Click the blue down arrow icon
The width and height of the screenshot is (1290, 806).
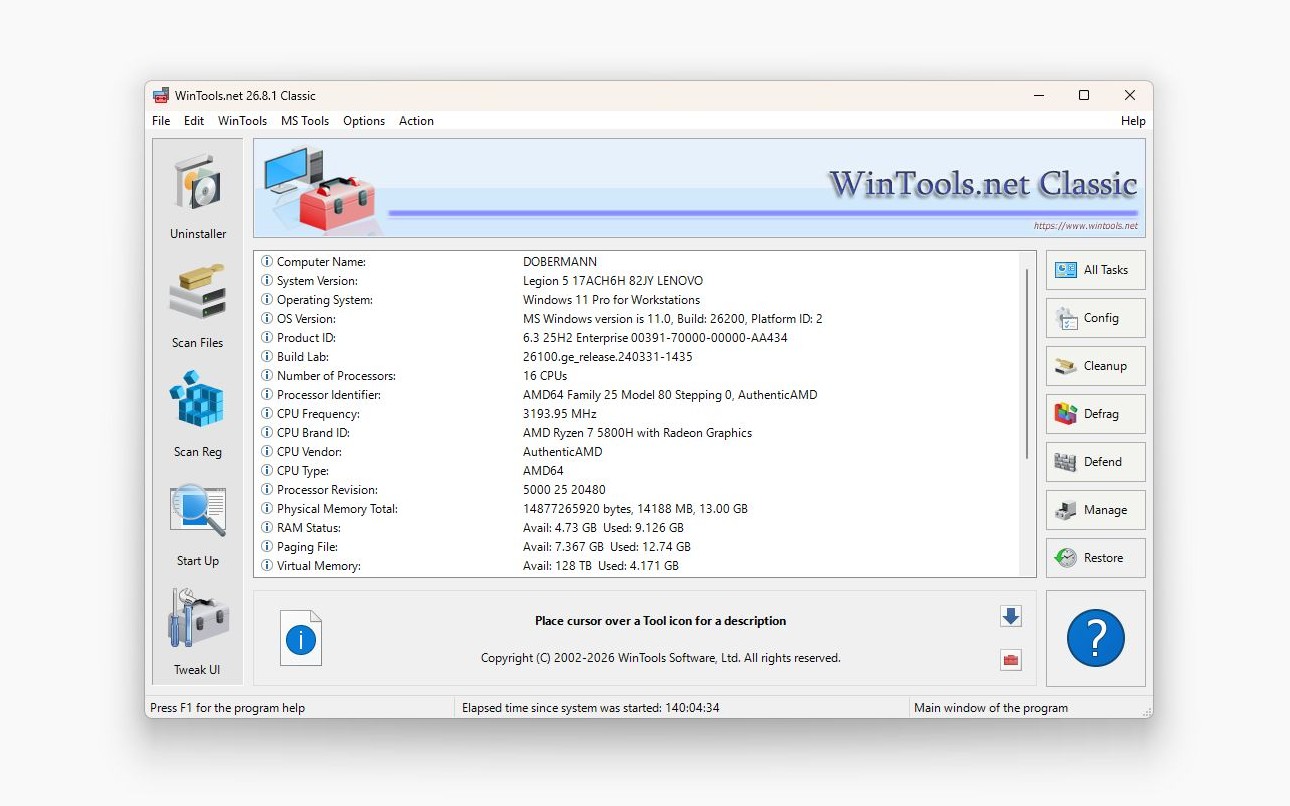(1011, 616)
